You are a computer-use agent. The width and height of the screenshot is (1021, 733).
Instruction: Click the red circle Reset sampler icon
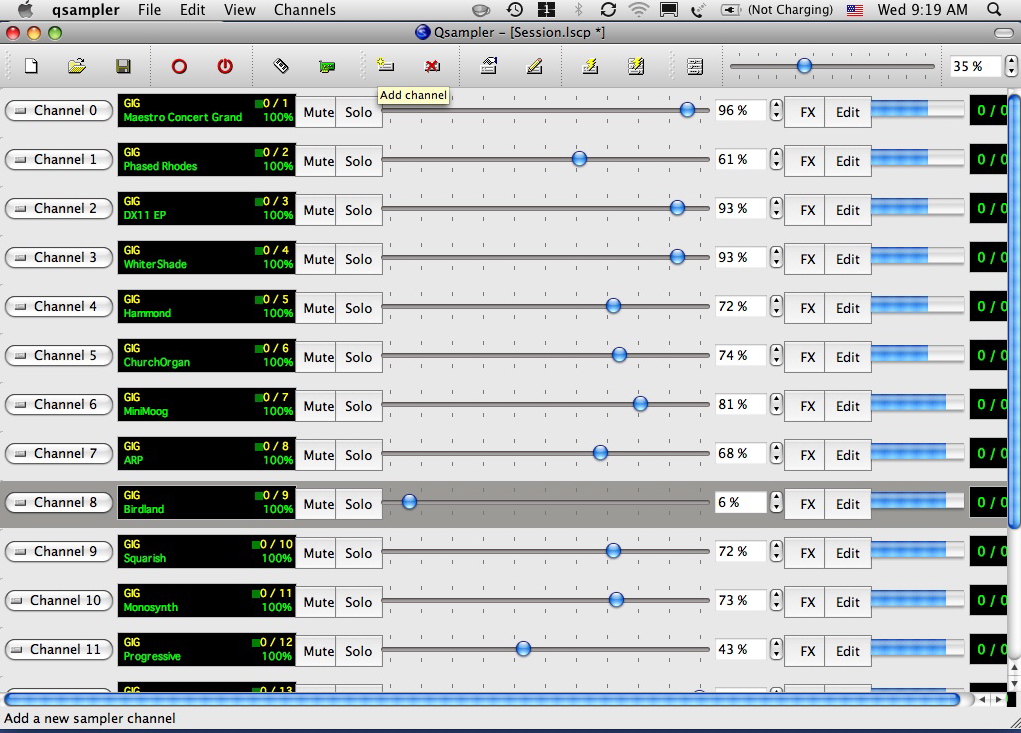(x=179, y=66)
